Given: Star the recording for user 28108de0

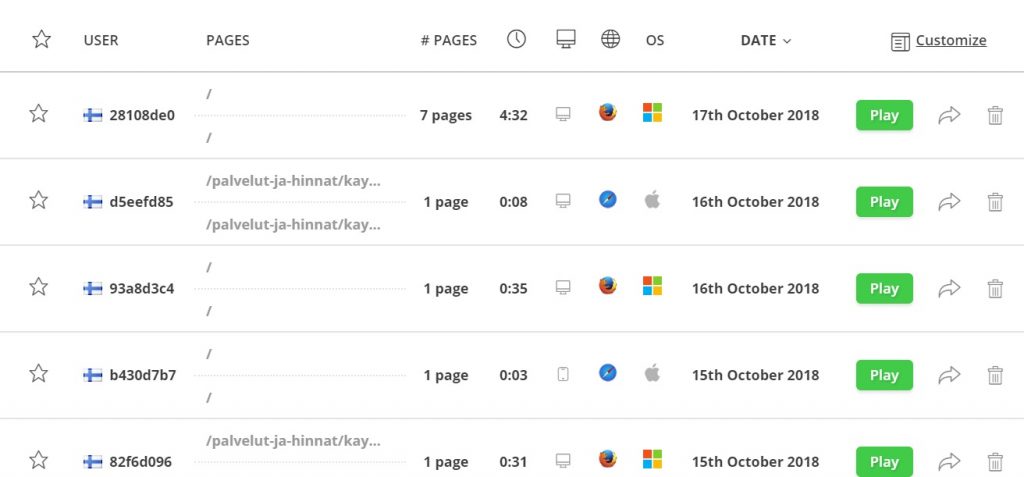Looking at the screenshot, I should (39, 114).
